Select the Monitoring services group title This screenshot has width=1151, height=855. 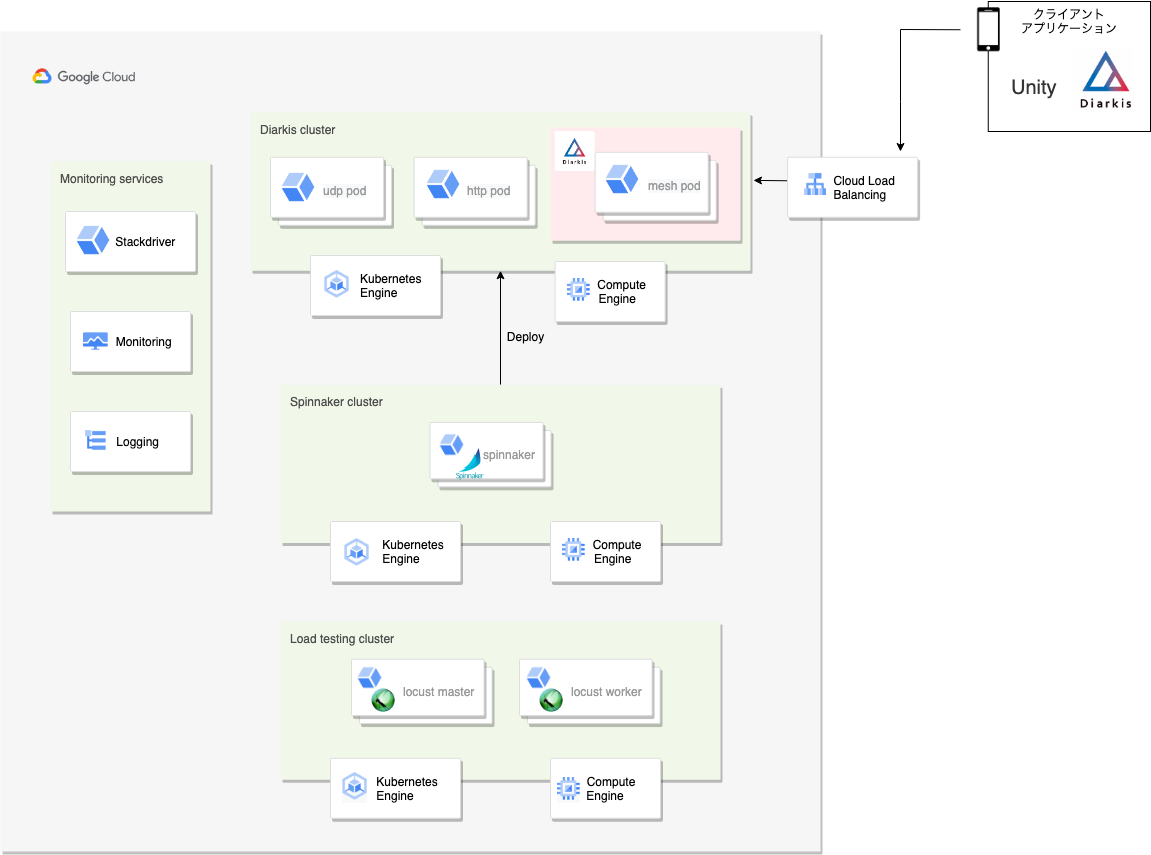point(112,179)
